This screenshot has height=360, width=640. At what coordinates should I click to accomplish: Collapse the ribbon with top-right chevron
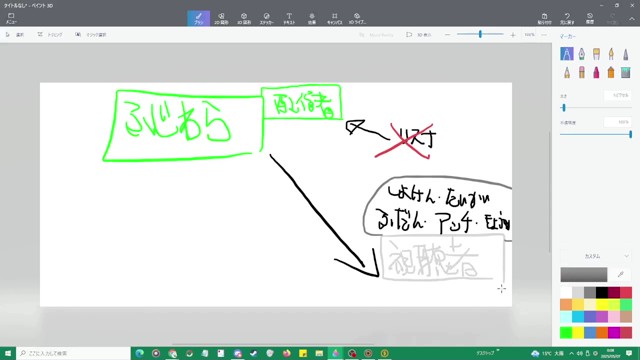tap(631, 19)
